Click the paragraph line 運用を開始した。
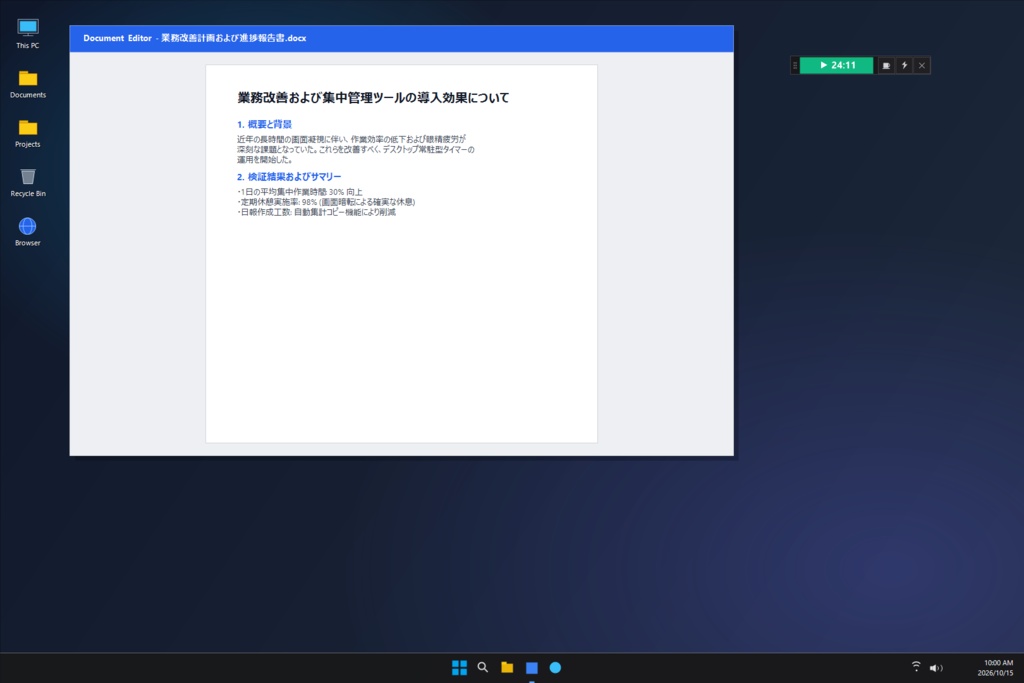 pyautogui.click(x=264, y=159)
